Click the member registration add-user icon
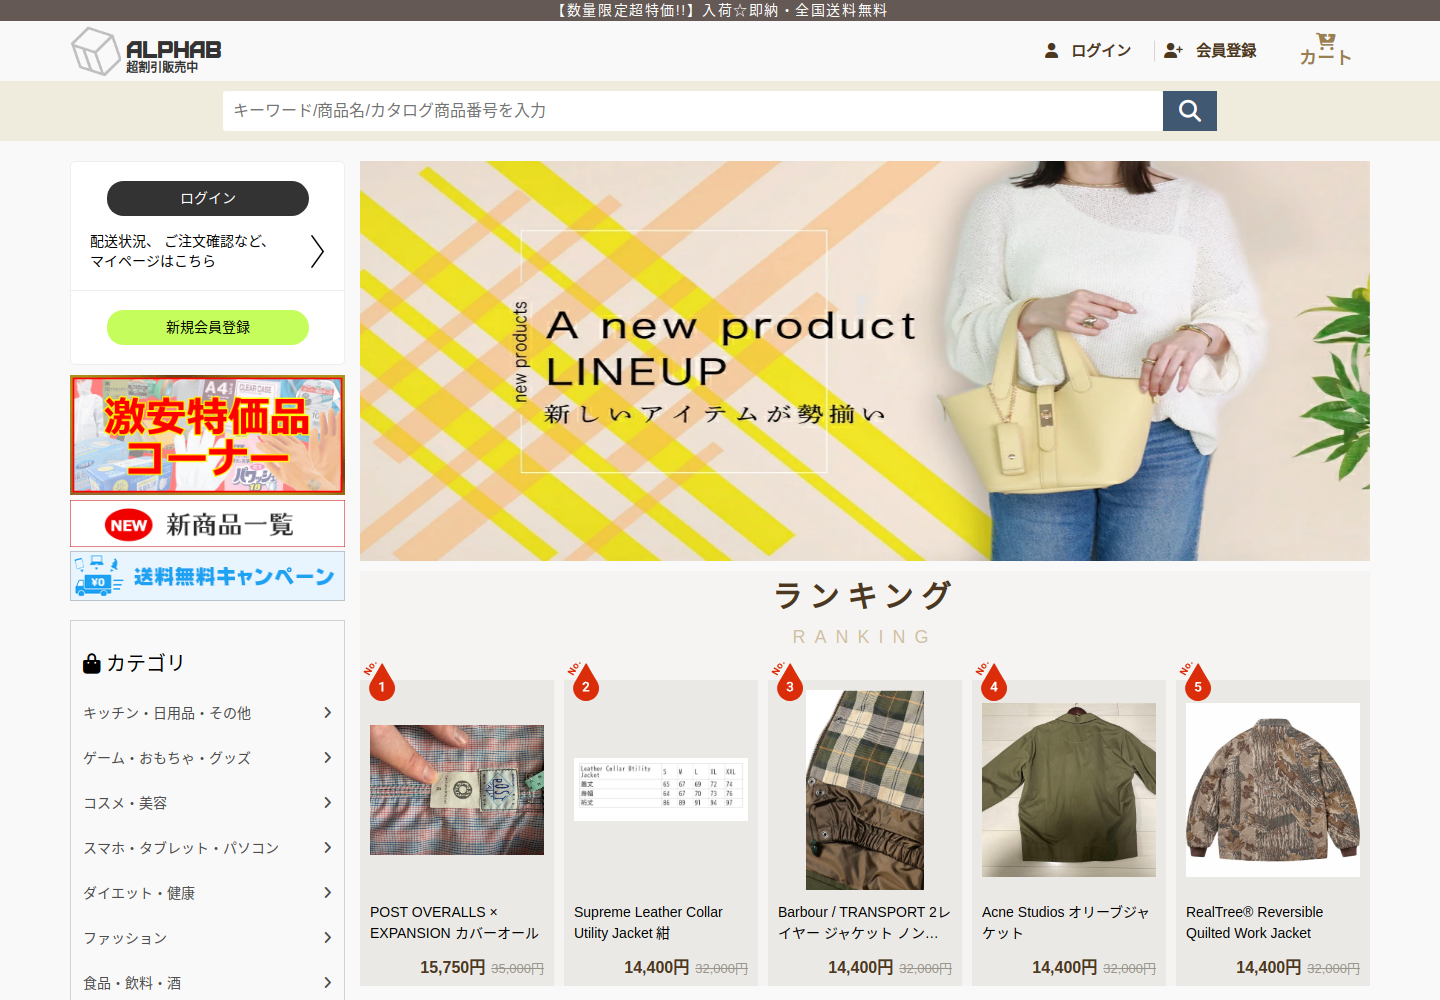1440x1000 pixels. tap(1173, 50)
